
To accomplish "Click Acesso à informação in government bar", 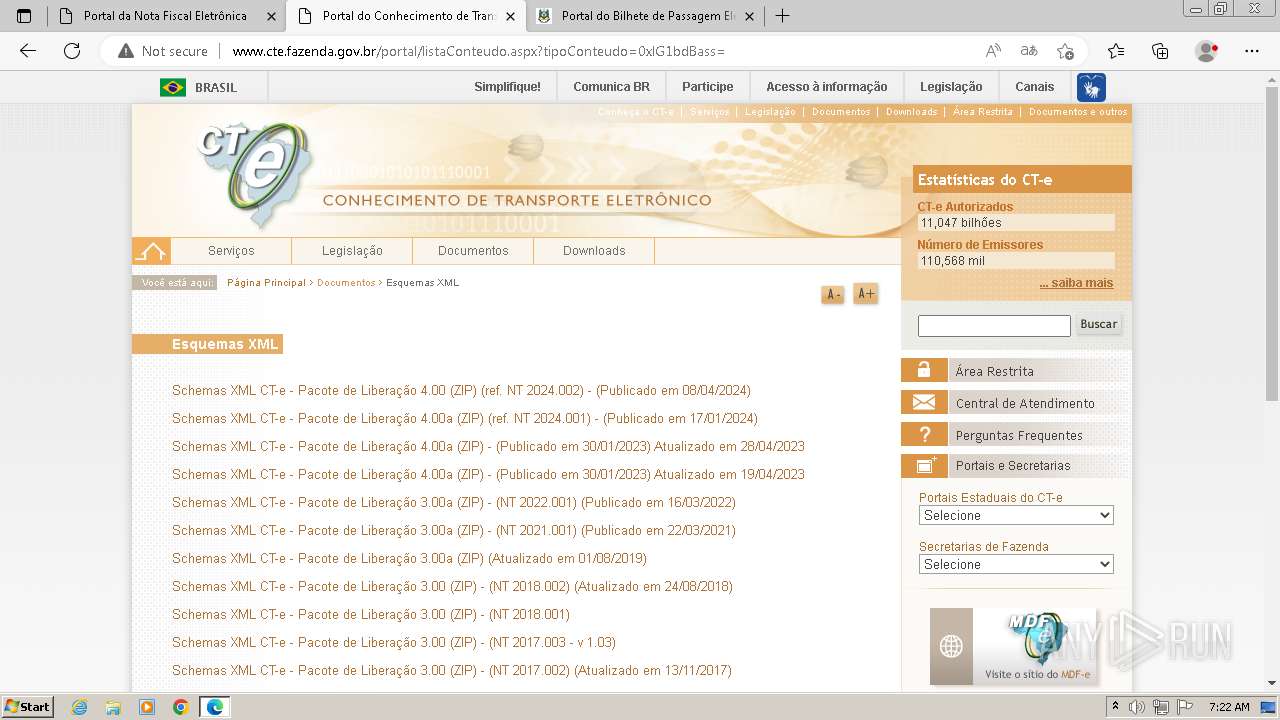I will coord(827,87).
